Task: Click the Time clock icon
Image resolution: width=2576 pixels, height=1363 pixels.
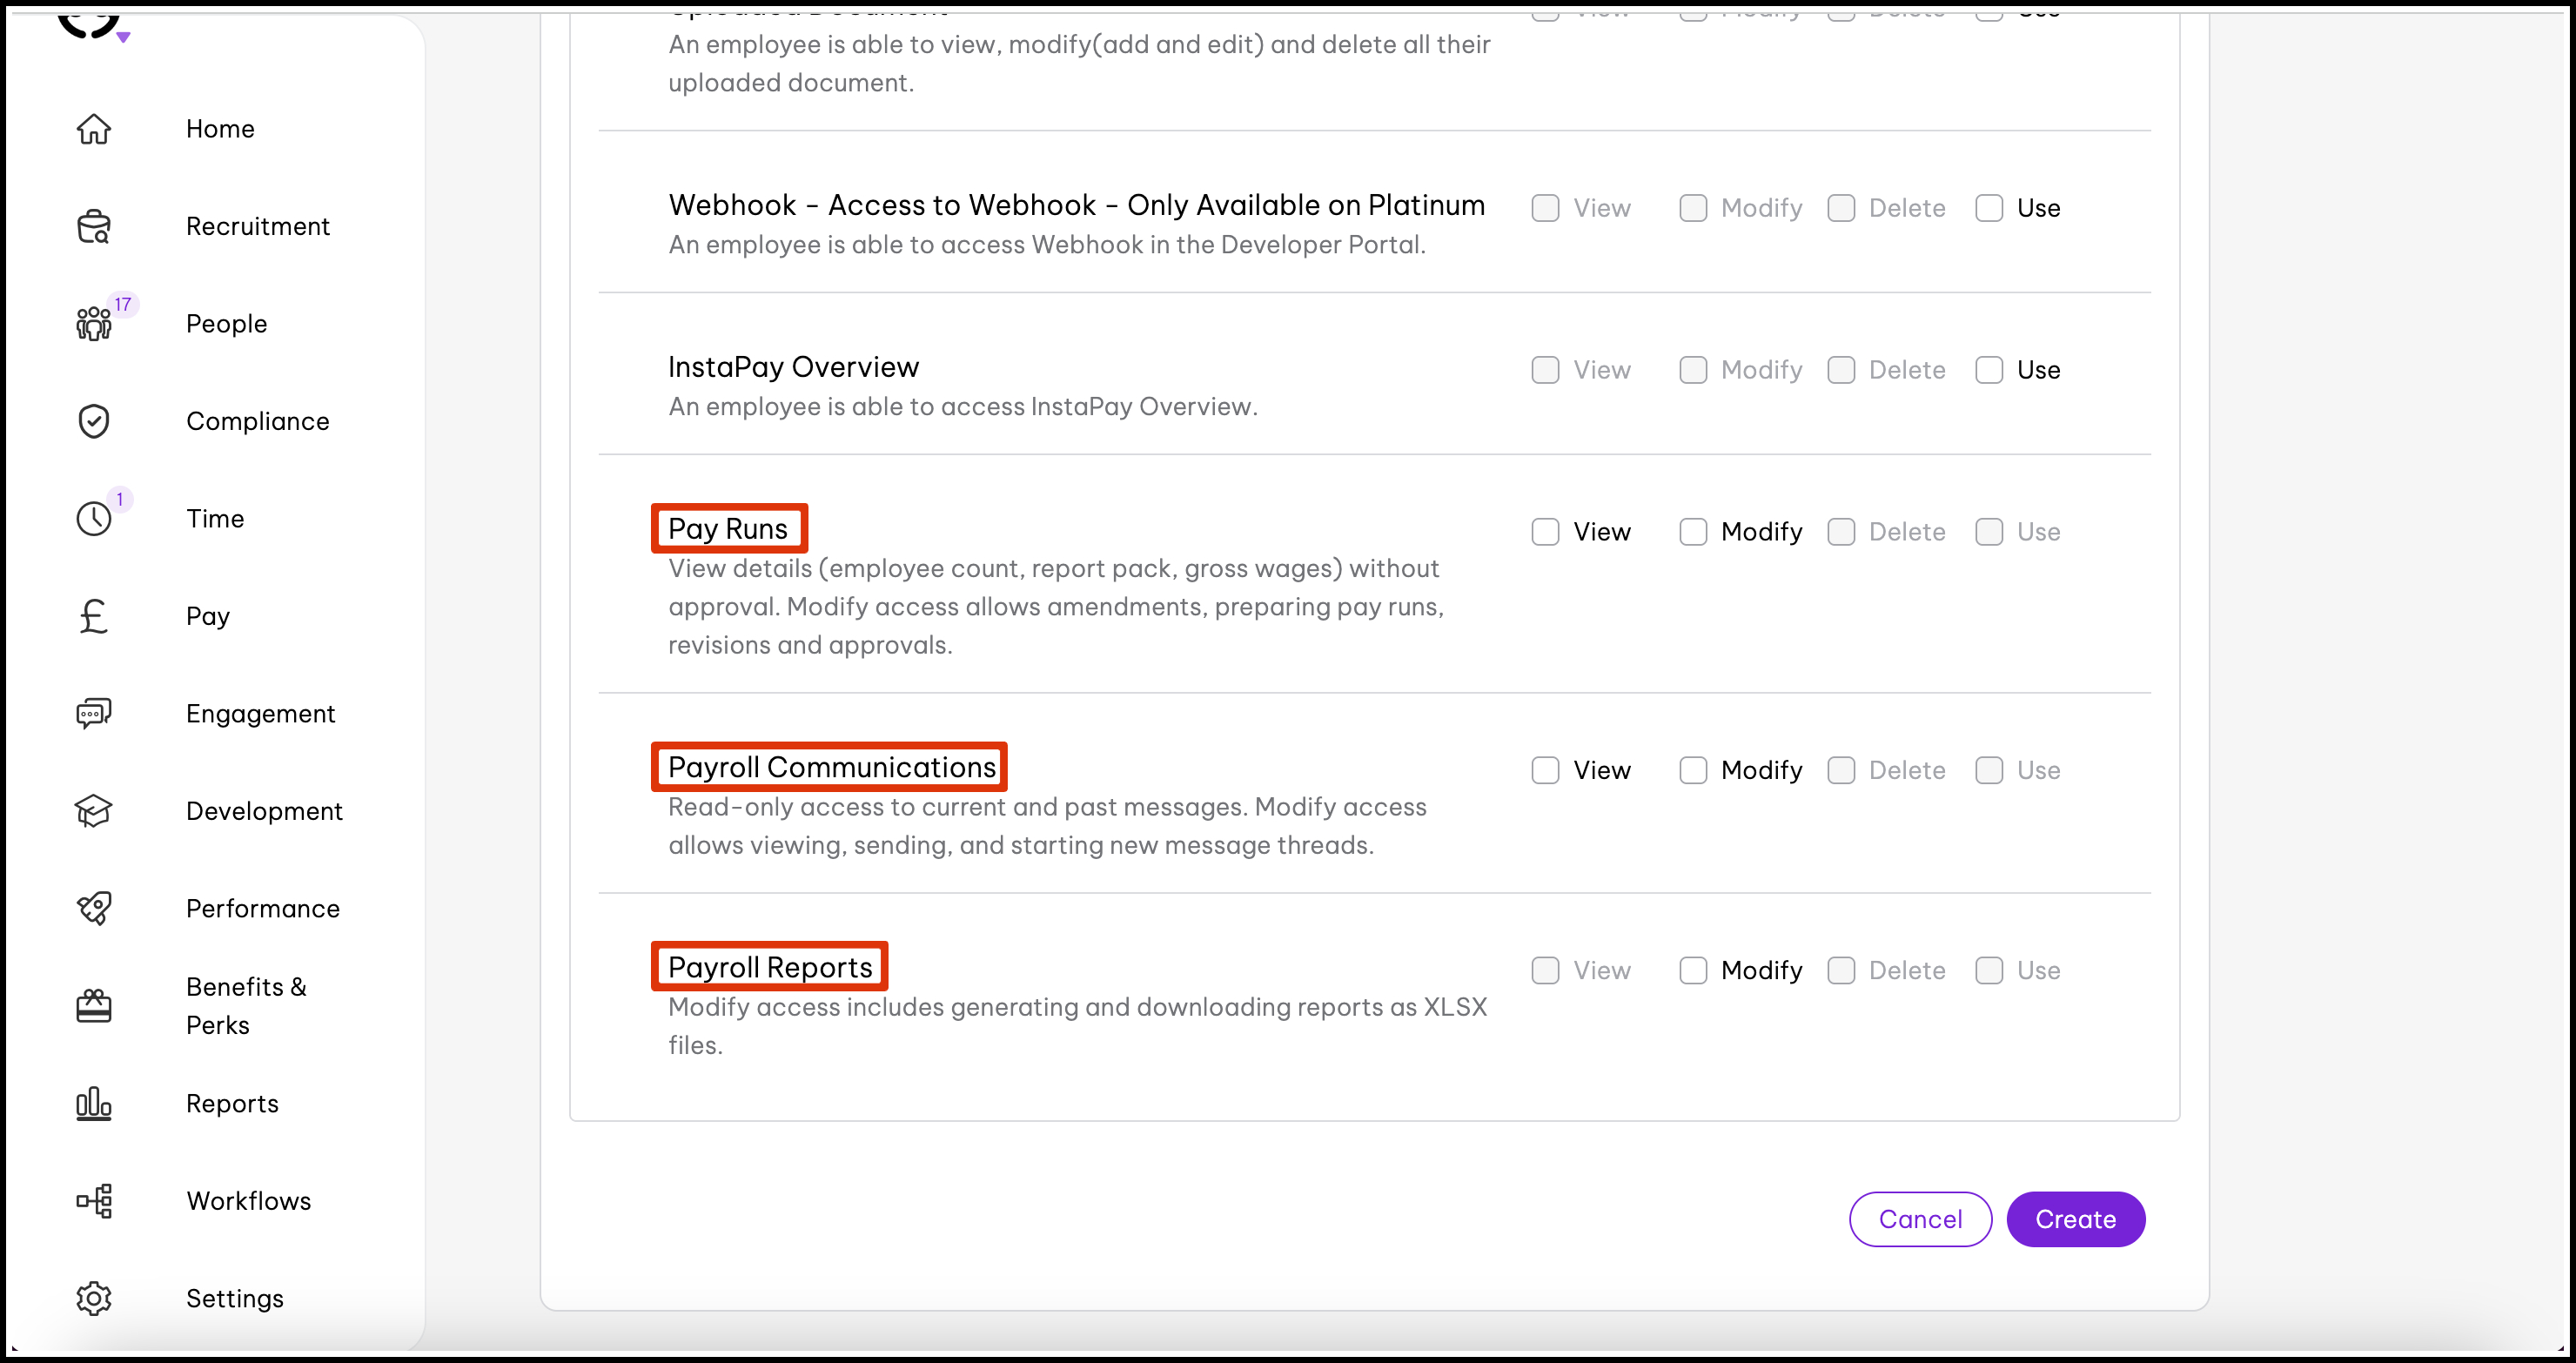Action: [94, 519]
